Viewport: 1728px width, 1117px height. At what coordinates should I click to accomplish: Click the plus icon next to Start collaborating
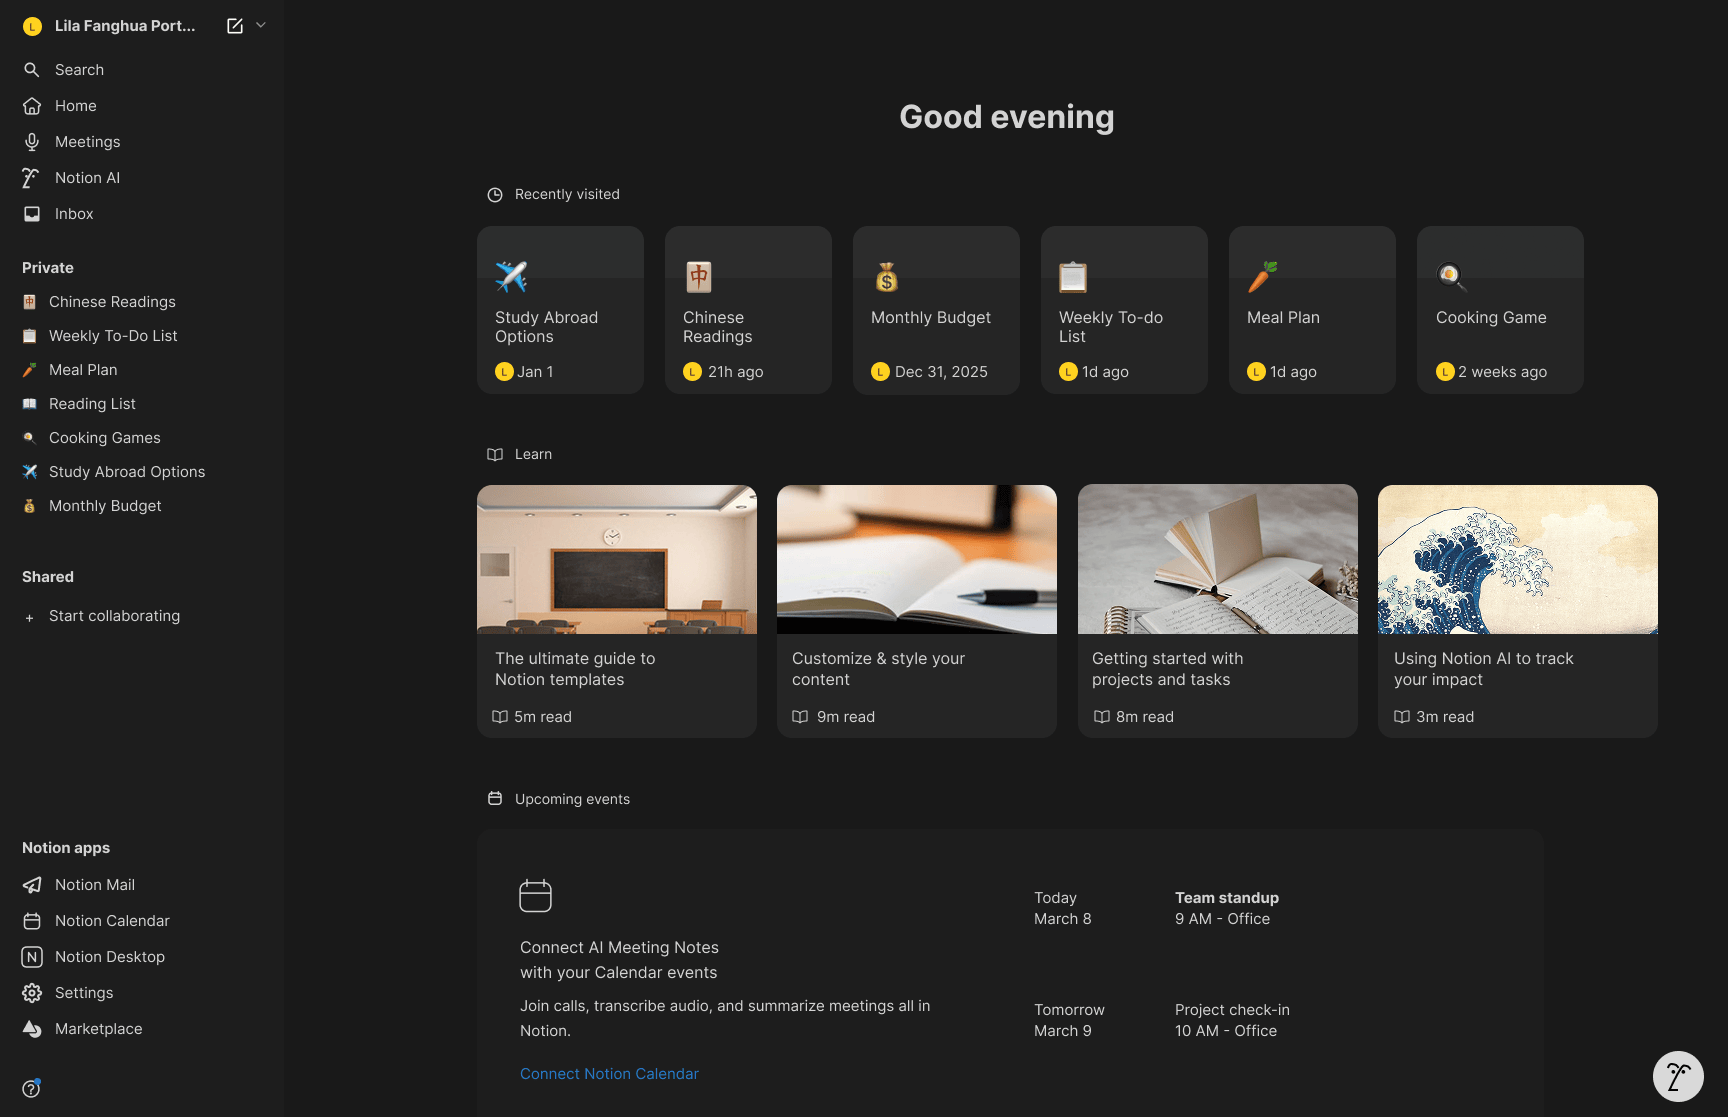click(30, 618)
